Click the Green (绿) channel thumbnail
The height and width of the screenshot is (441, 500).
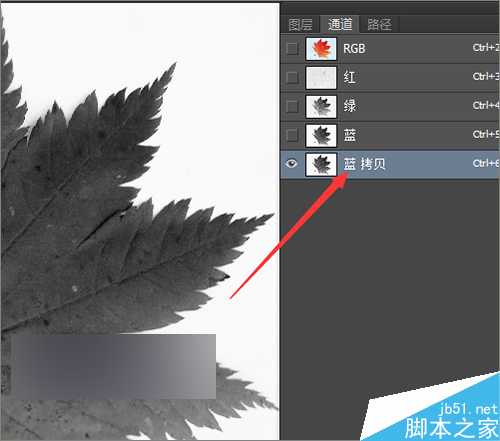(x=321, y=107)
